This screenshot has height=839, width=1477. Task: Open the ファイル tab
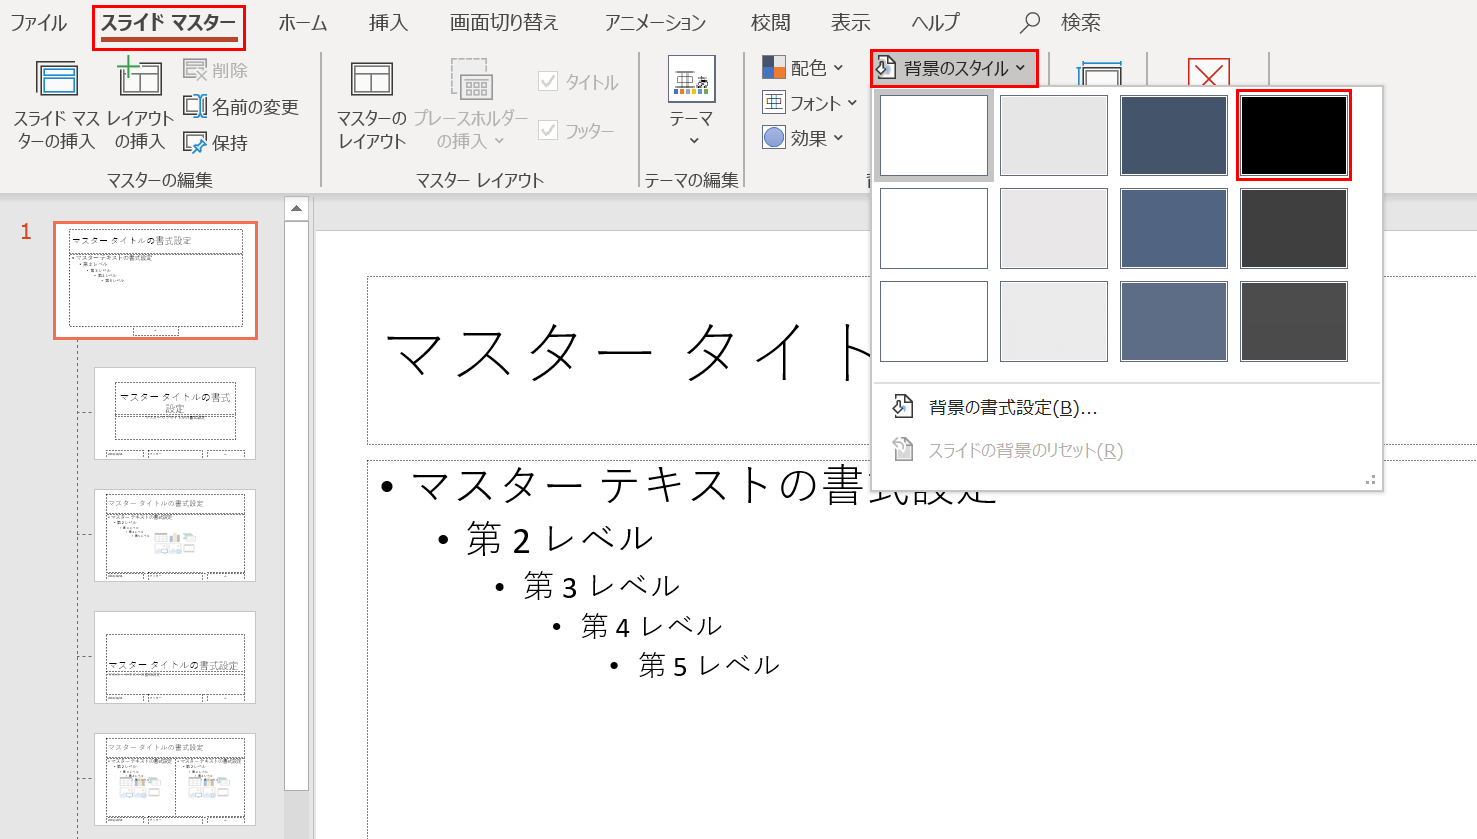[39, 23]
